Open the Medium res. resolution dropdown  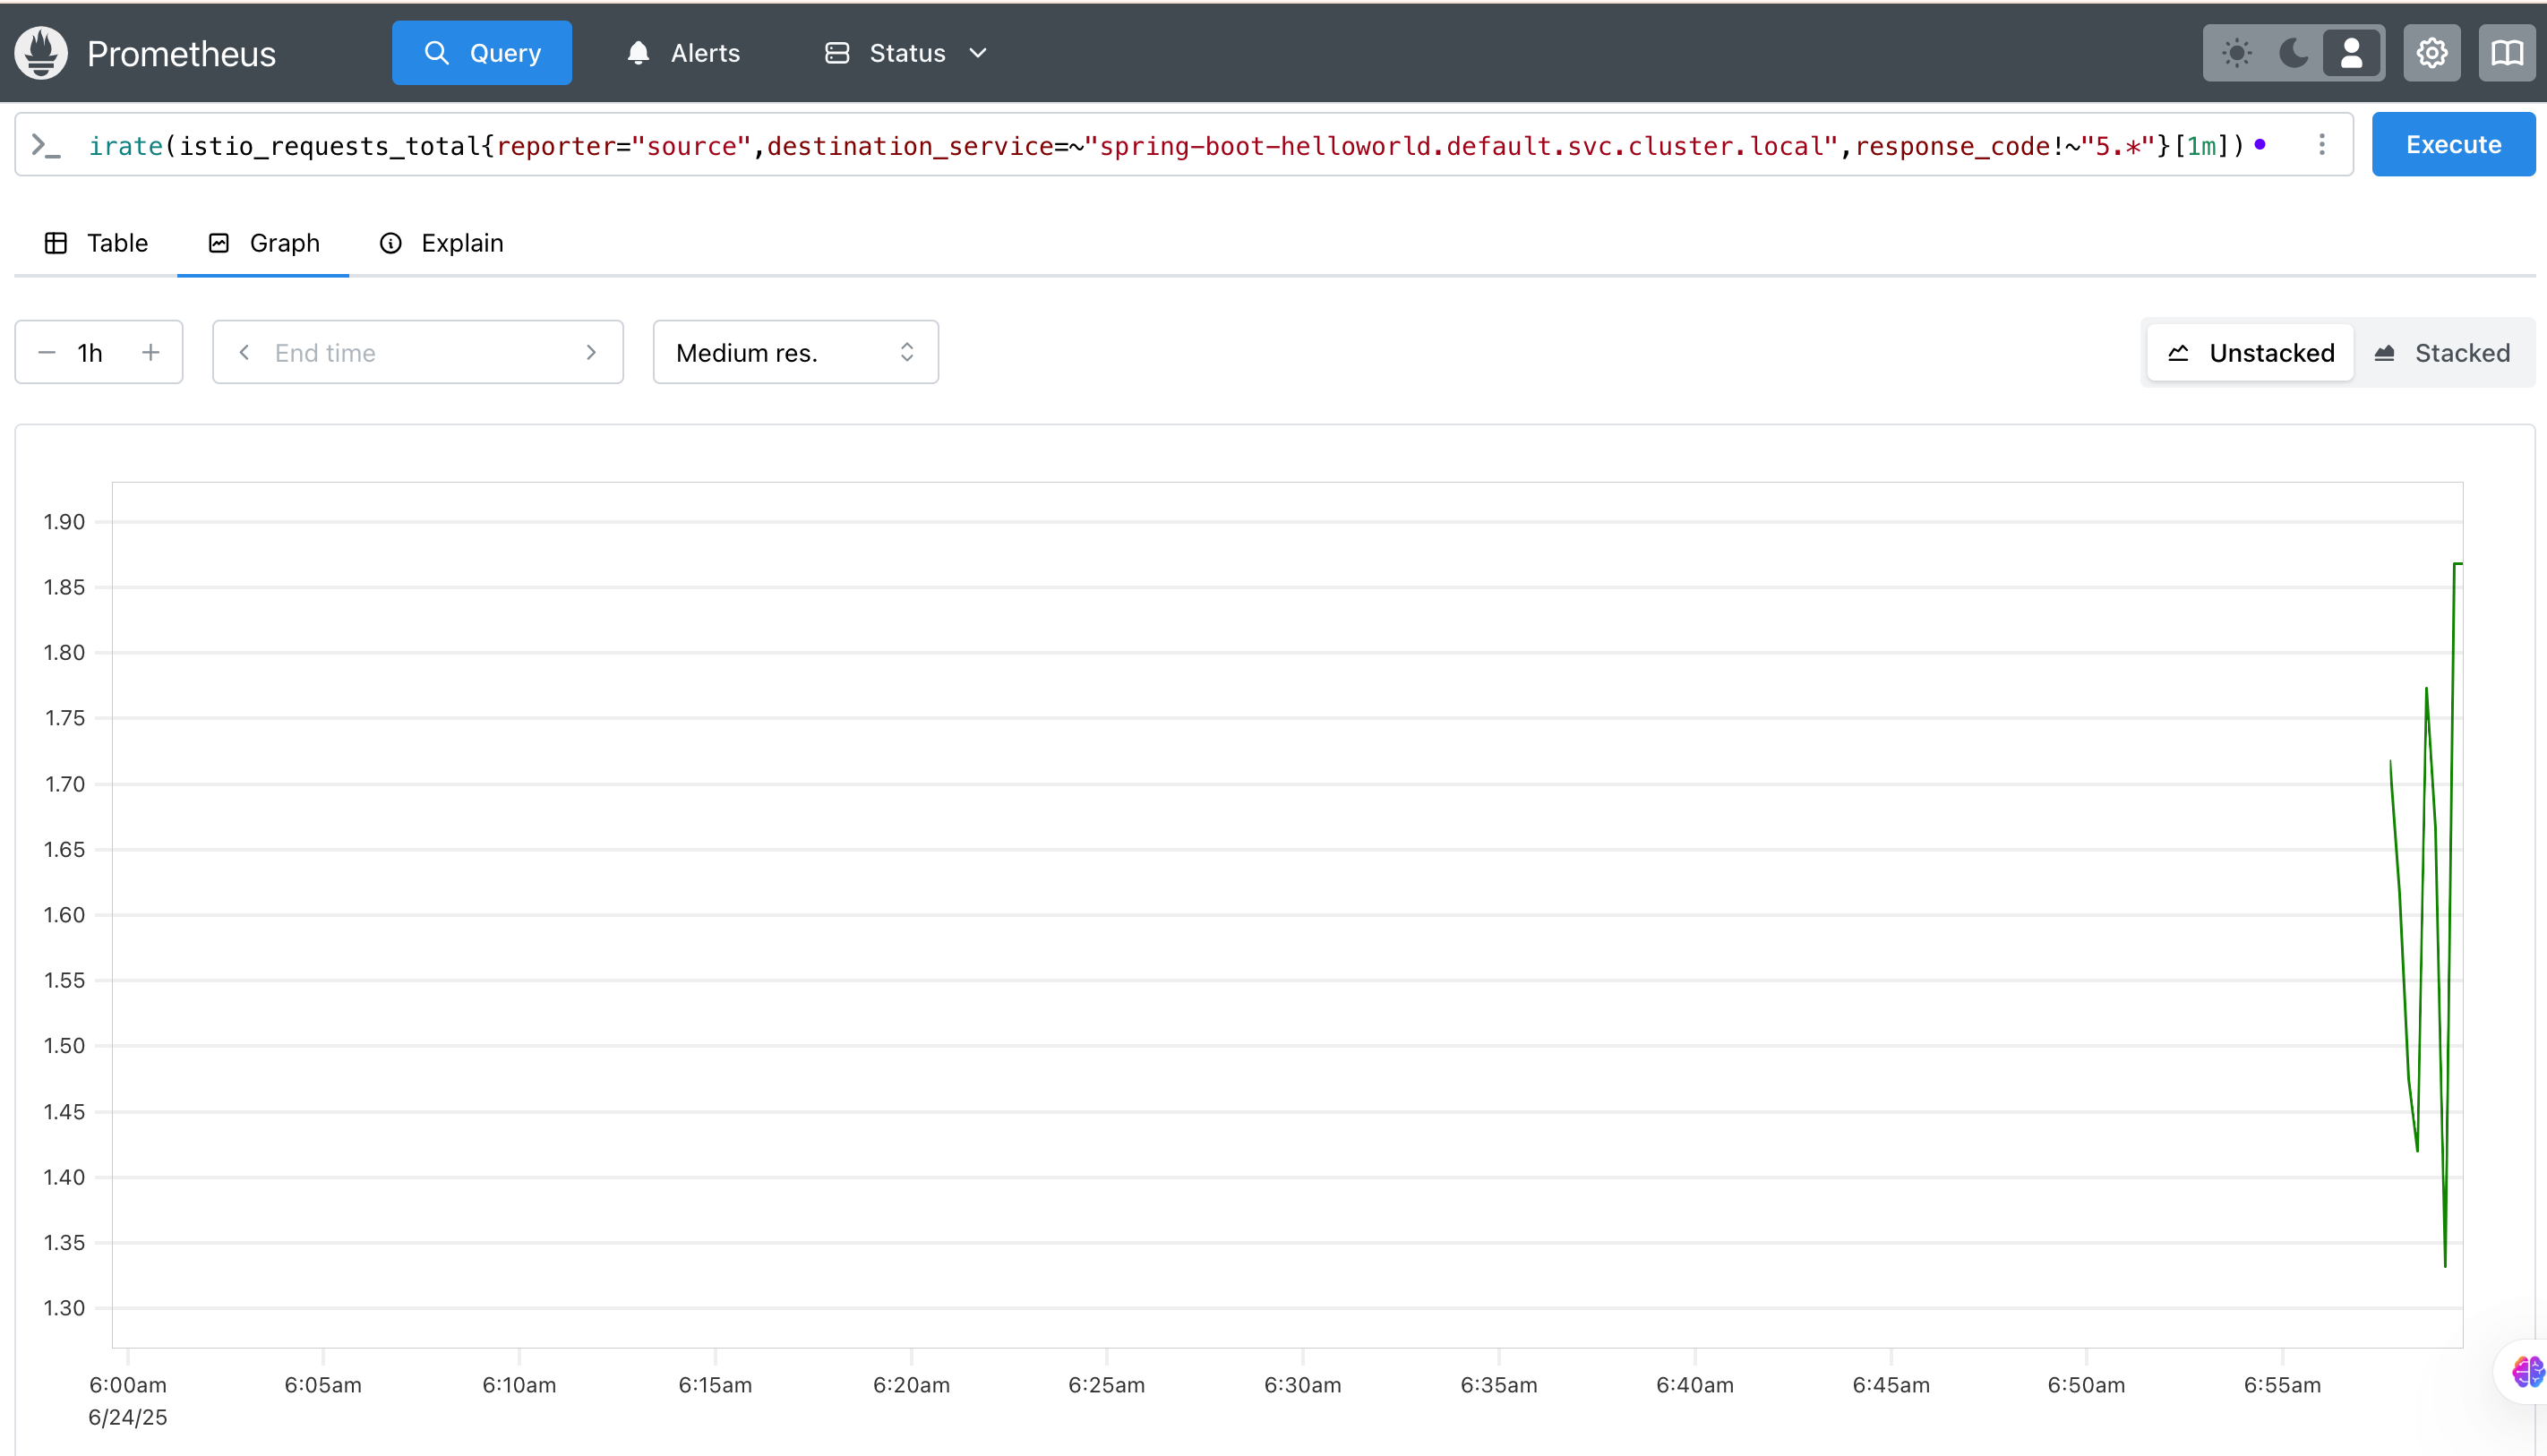coord(795,353)
